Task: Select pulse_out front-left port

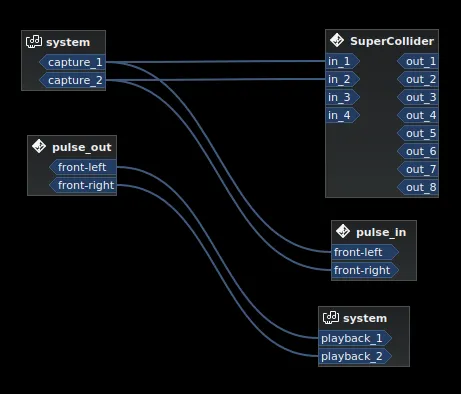Action: pos(83,167)
